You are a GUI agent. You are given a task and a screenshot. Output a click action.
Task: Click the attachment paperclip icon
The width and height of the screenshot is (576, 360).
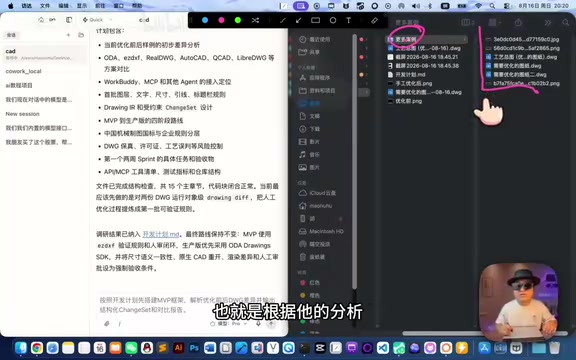107,324
